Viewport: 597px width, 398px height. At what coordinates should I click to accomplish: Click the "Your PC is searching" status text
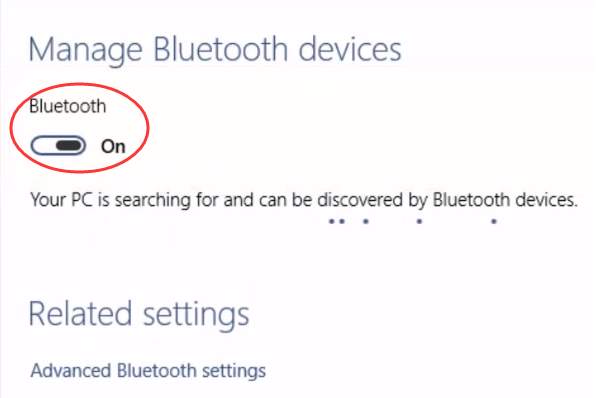pos(304,200)
